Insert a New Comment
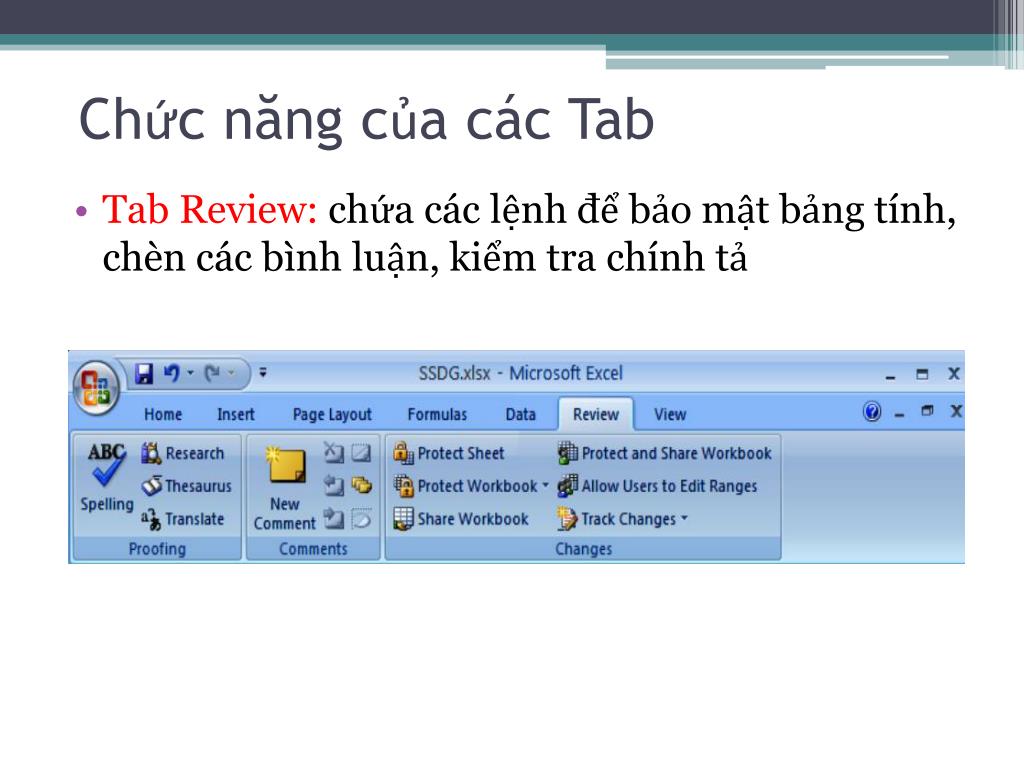This screenshot has width=1024, height=768. point(285,487)
